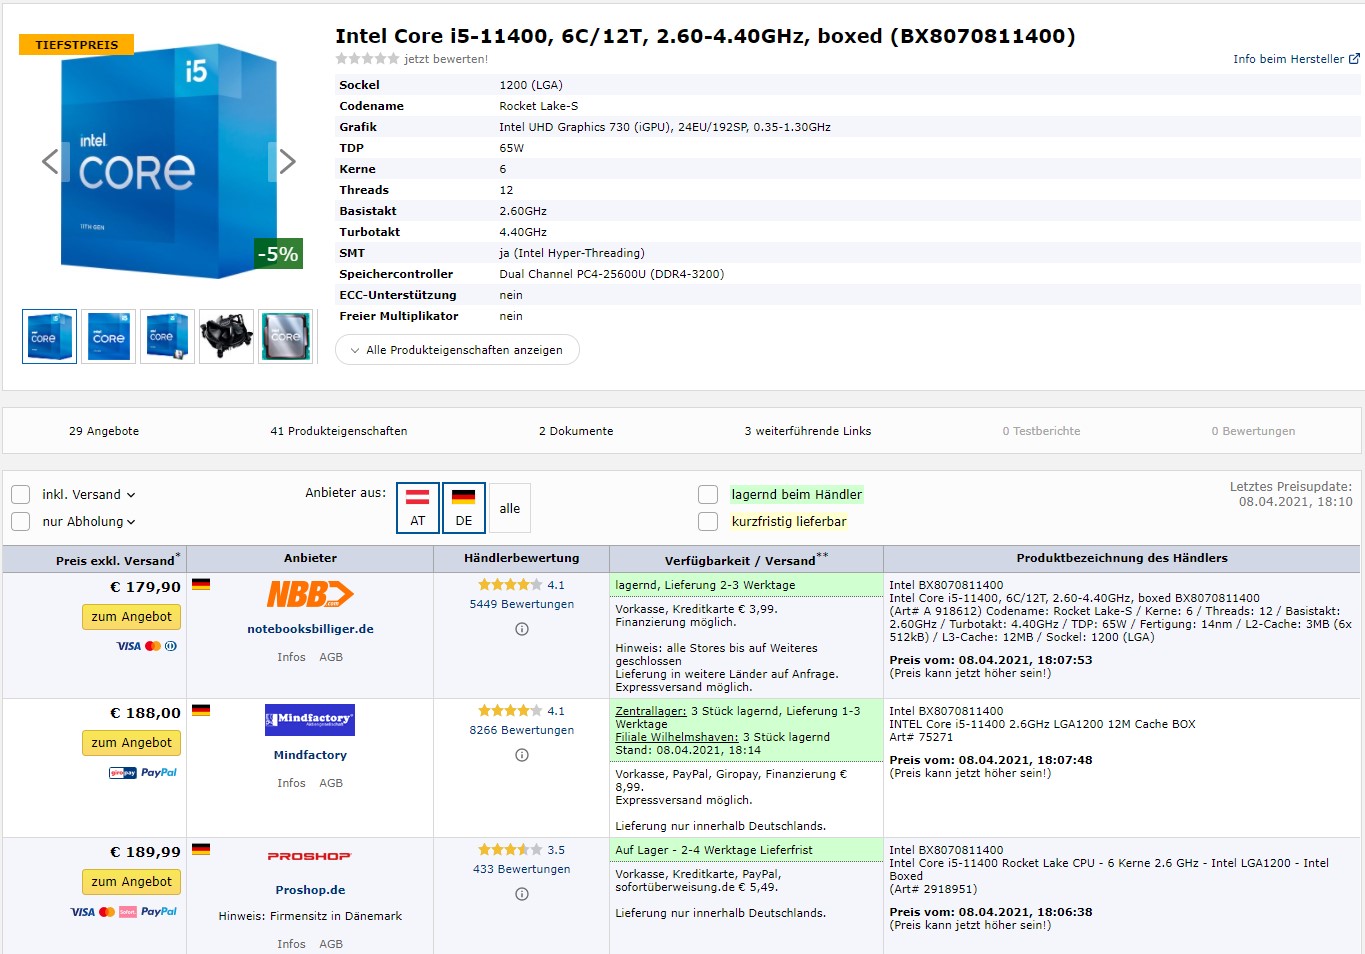Screen dimensions: 1365x954
Task: Click the Germany flag in filter
Action: point(464,496)
